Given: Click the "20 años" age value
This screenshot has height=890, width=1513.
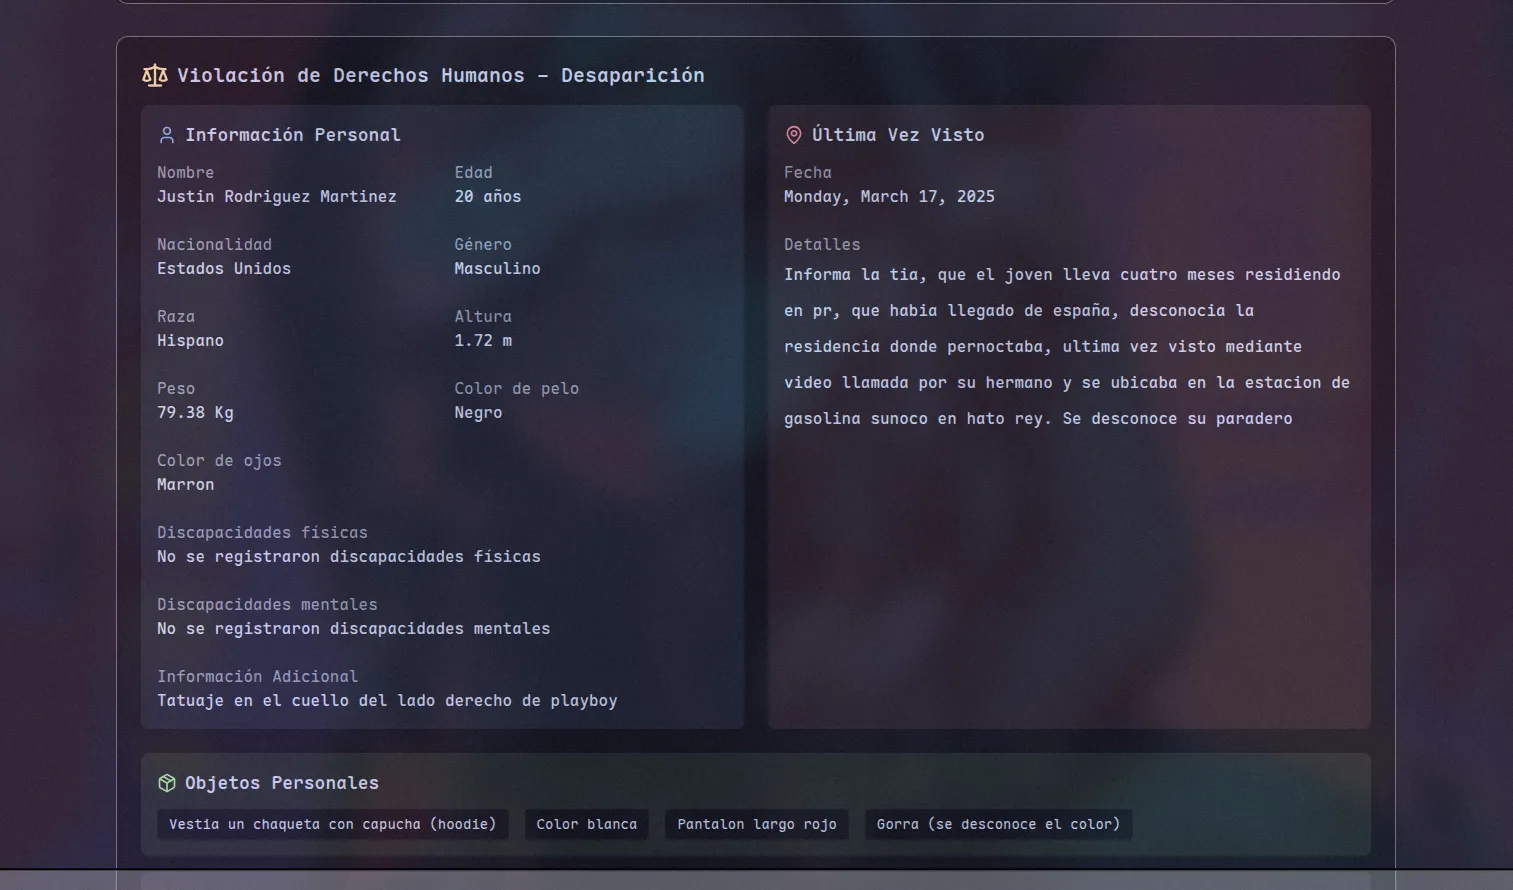Looking at the screenshot, I should click(x=487, y=197).
